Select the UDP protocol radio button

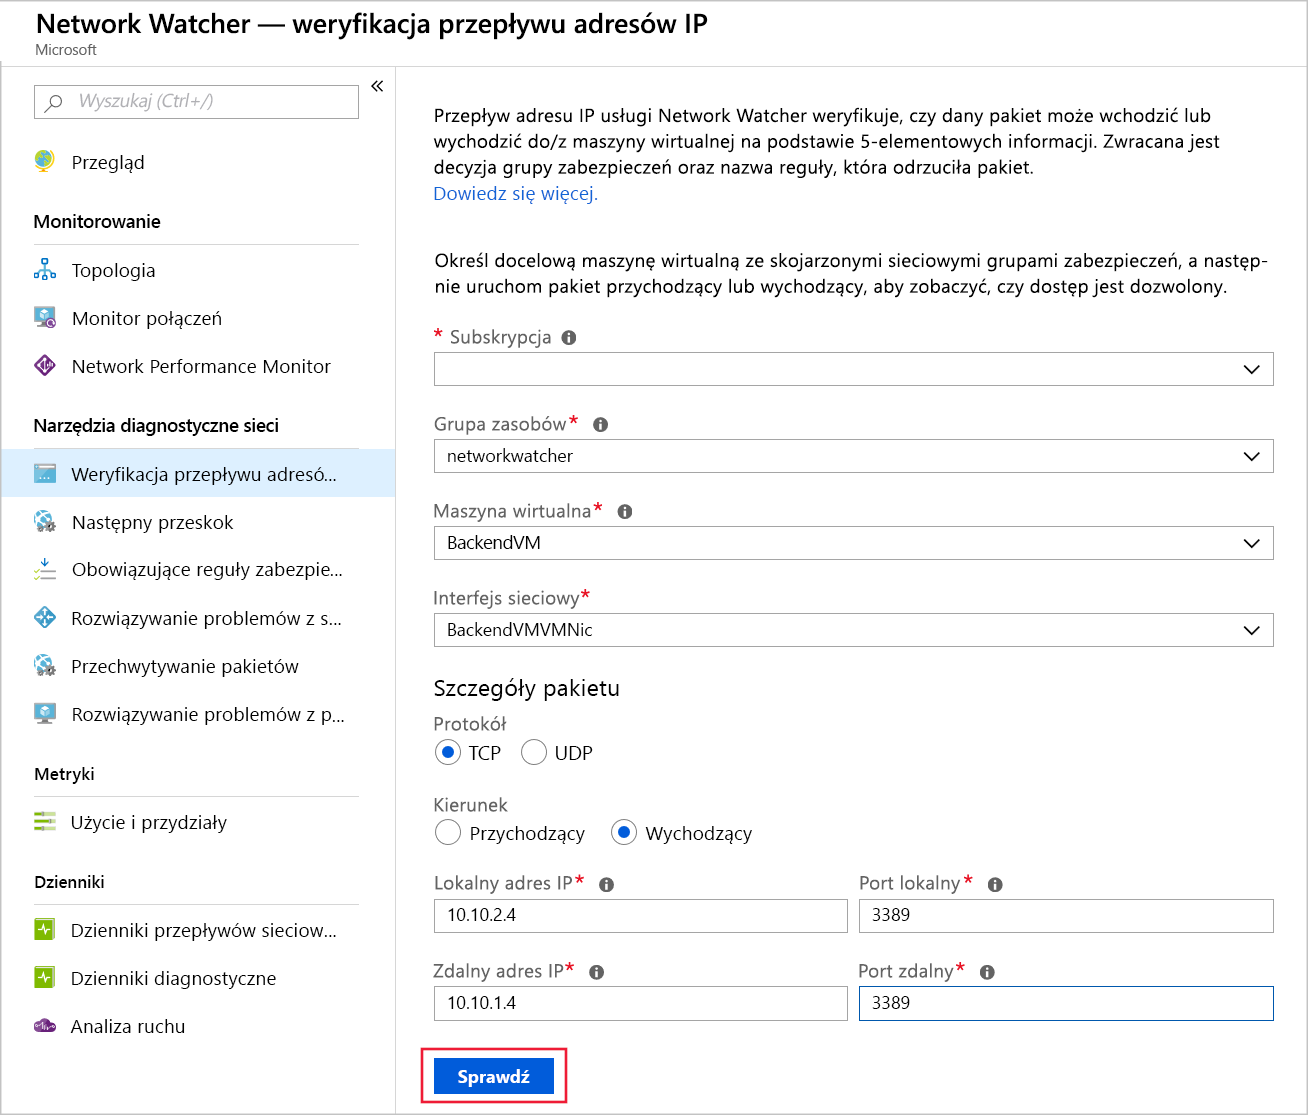(x=534, y=752)
